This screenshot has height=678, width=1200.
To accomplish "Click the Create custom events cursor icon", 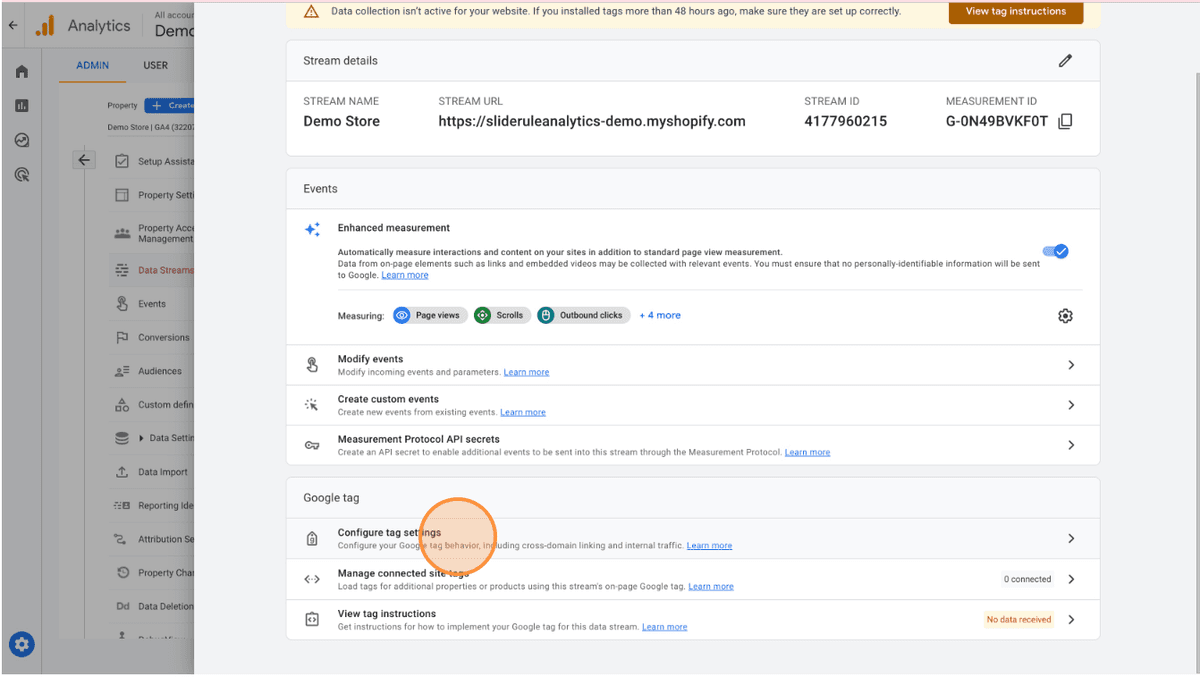I will coord(312,405).
